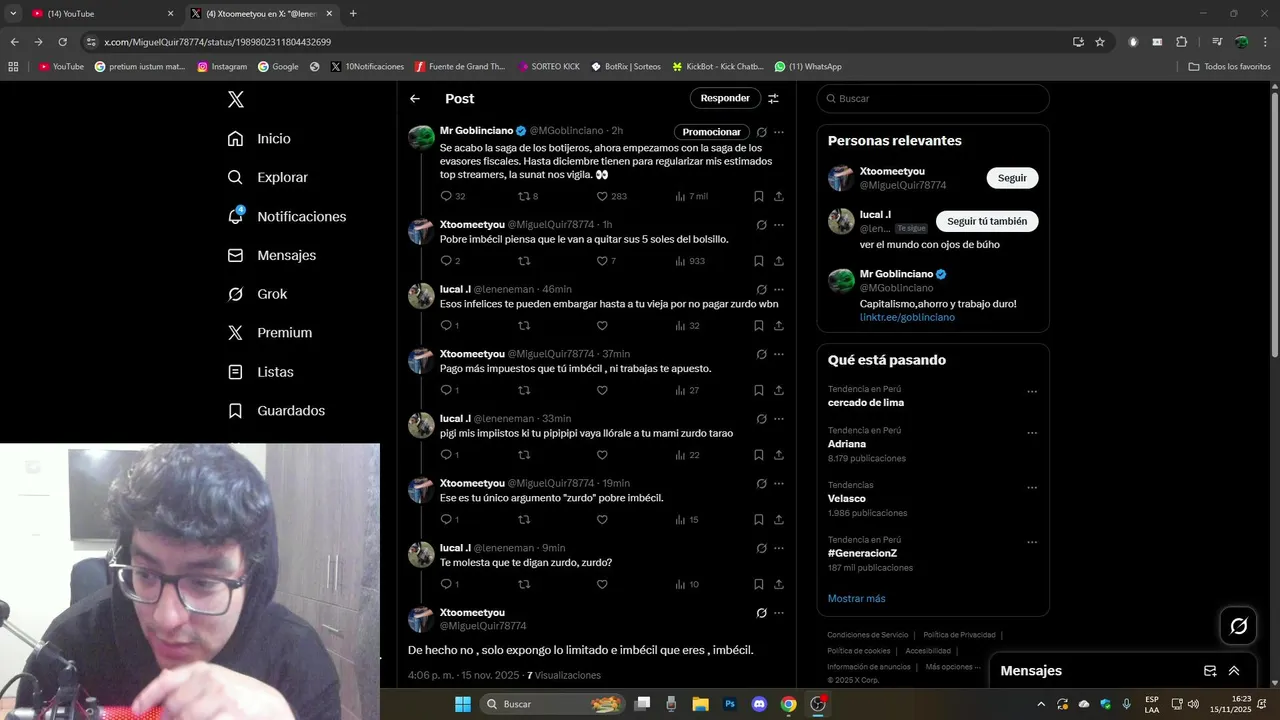Follow Xtoomeetyou with Seguir button

tap(1012, 178)
